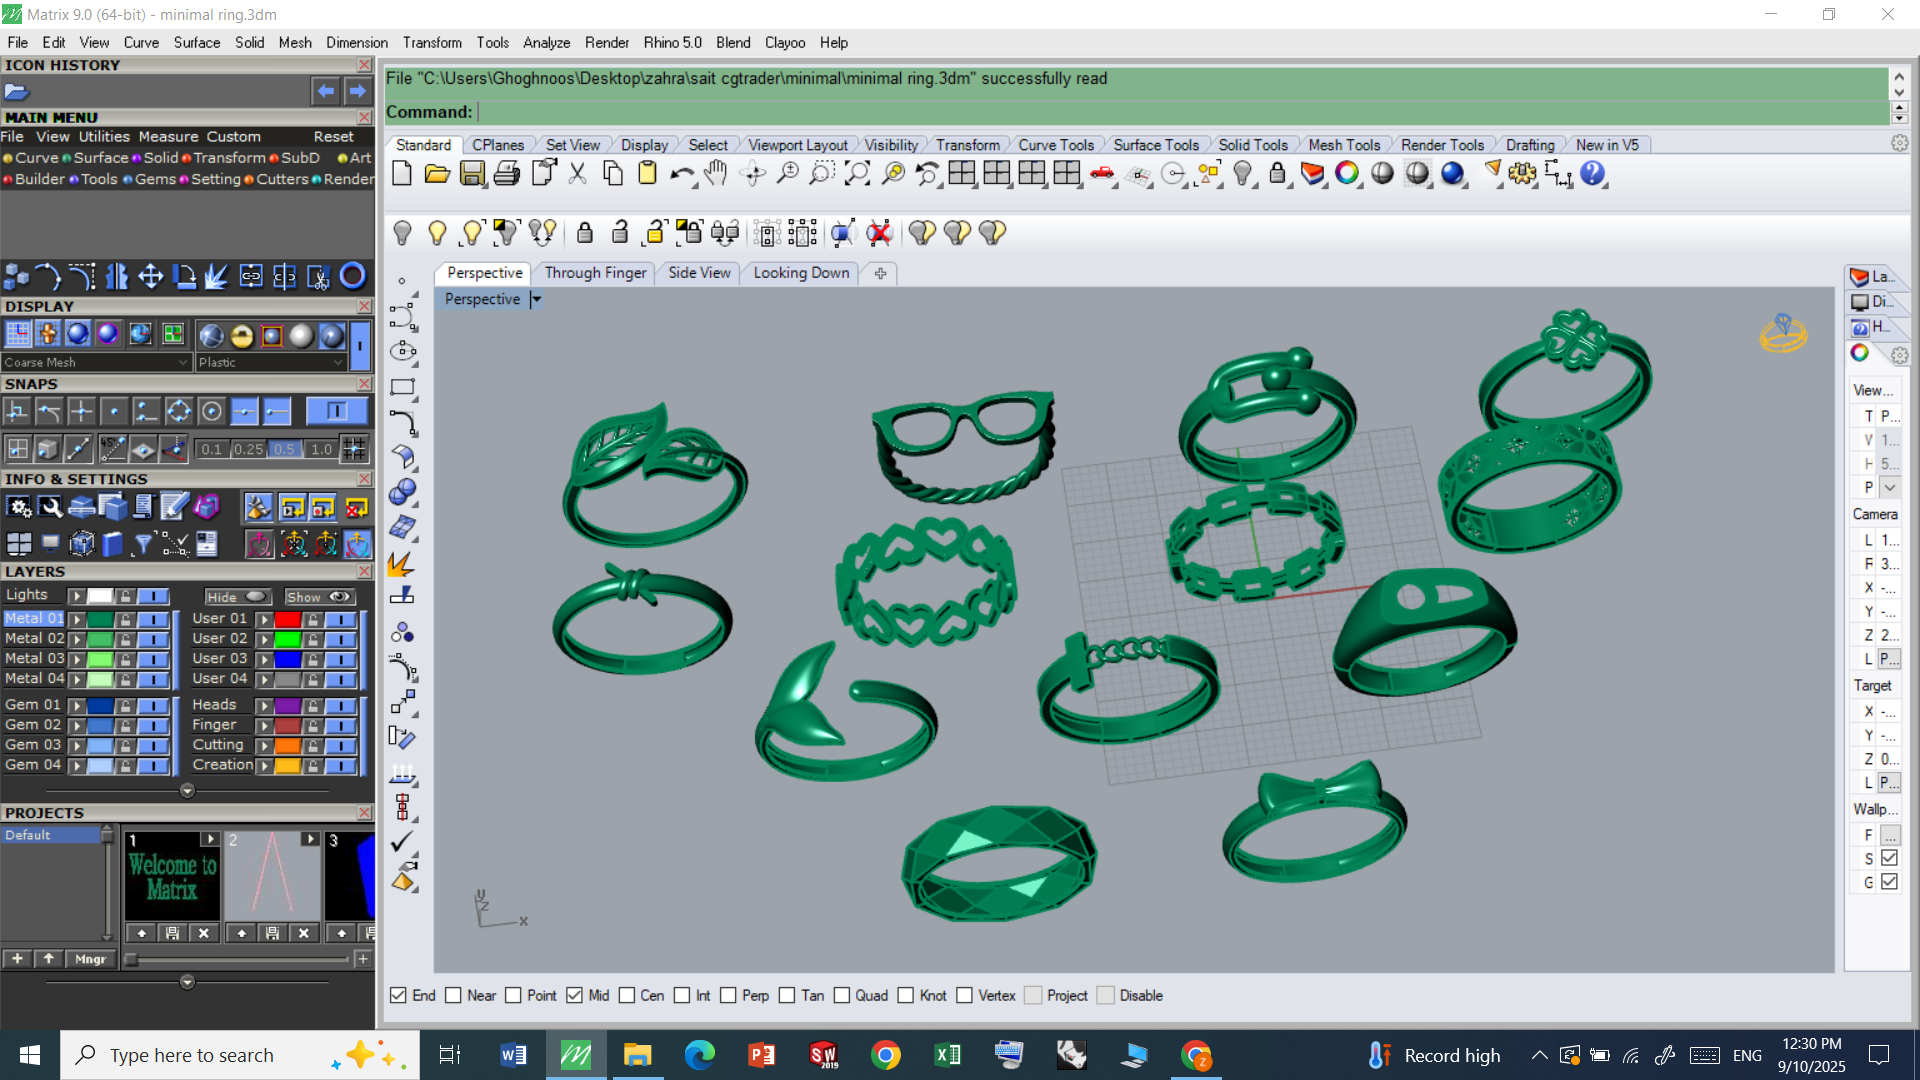Click the Open folder toolbar icon

coord(437,174)
